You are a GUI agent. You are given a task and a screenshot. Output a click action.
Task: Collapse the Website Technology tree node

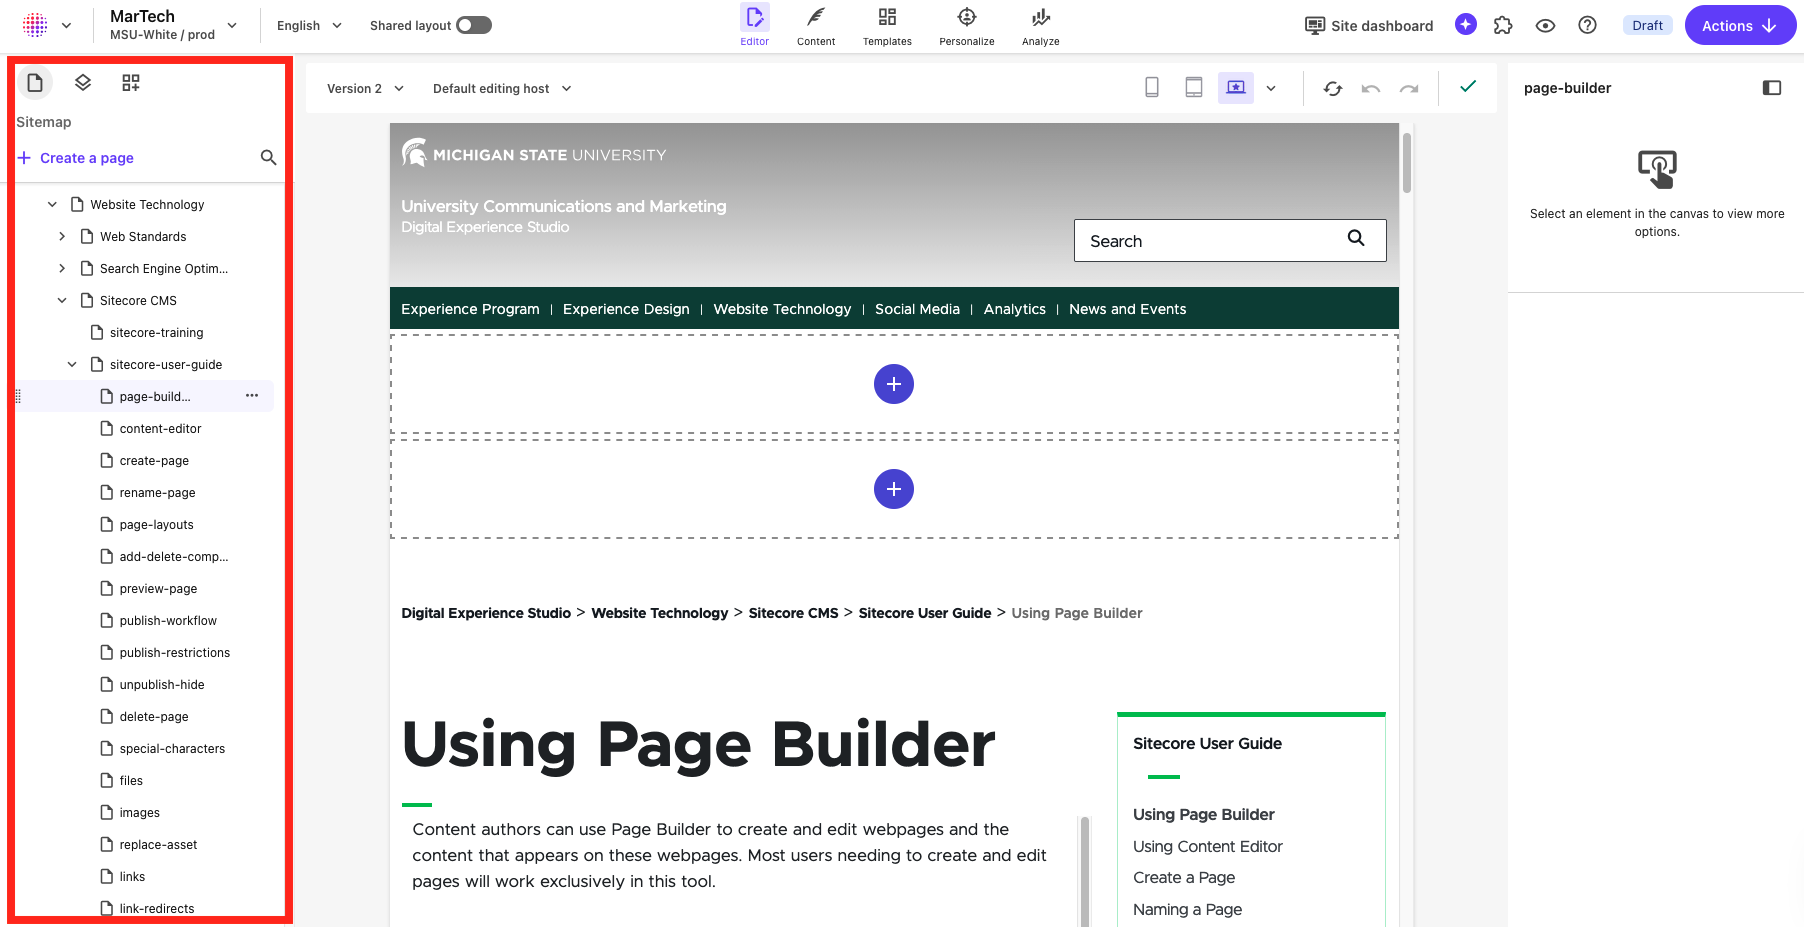tap(52, 204)
